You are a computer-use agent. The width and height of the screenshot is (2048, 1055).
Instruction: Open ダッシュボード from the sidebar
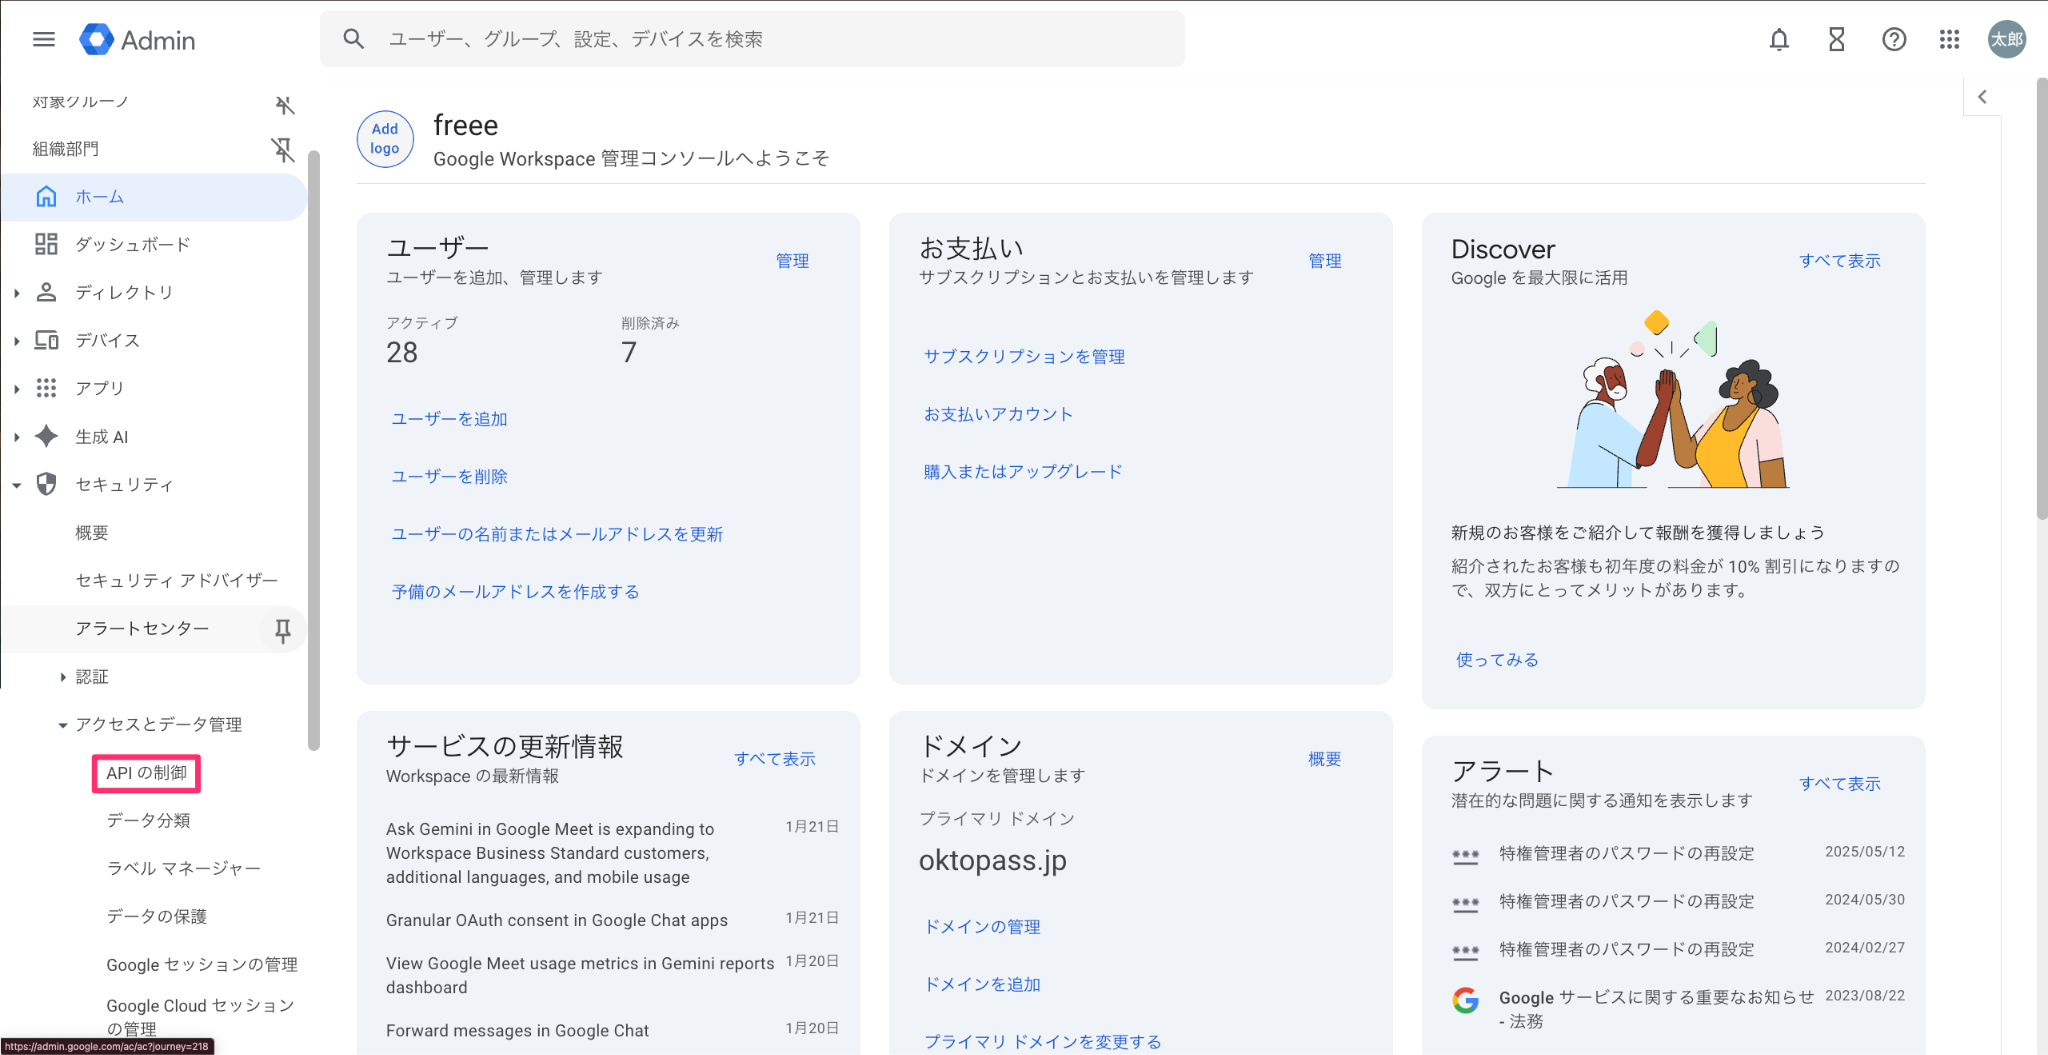point(133,244)
